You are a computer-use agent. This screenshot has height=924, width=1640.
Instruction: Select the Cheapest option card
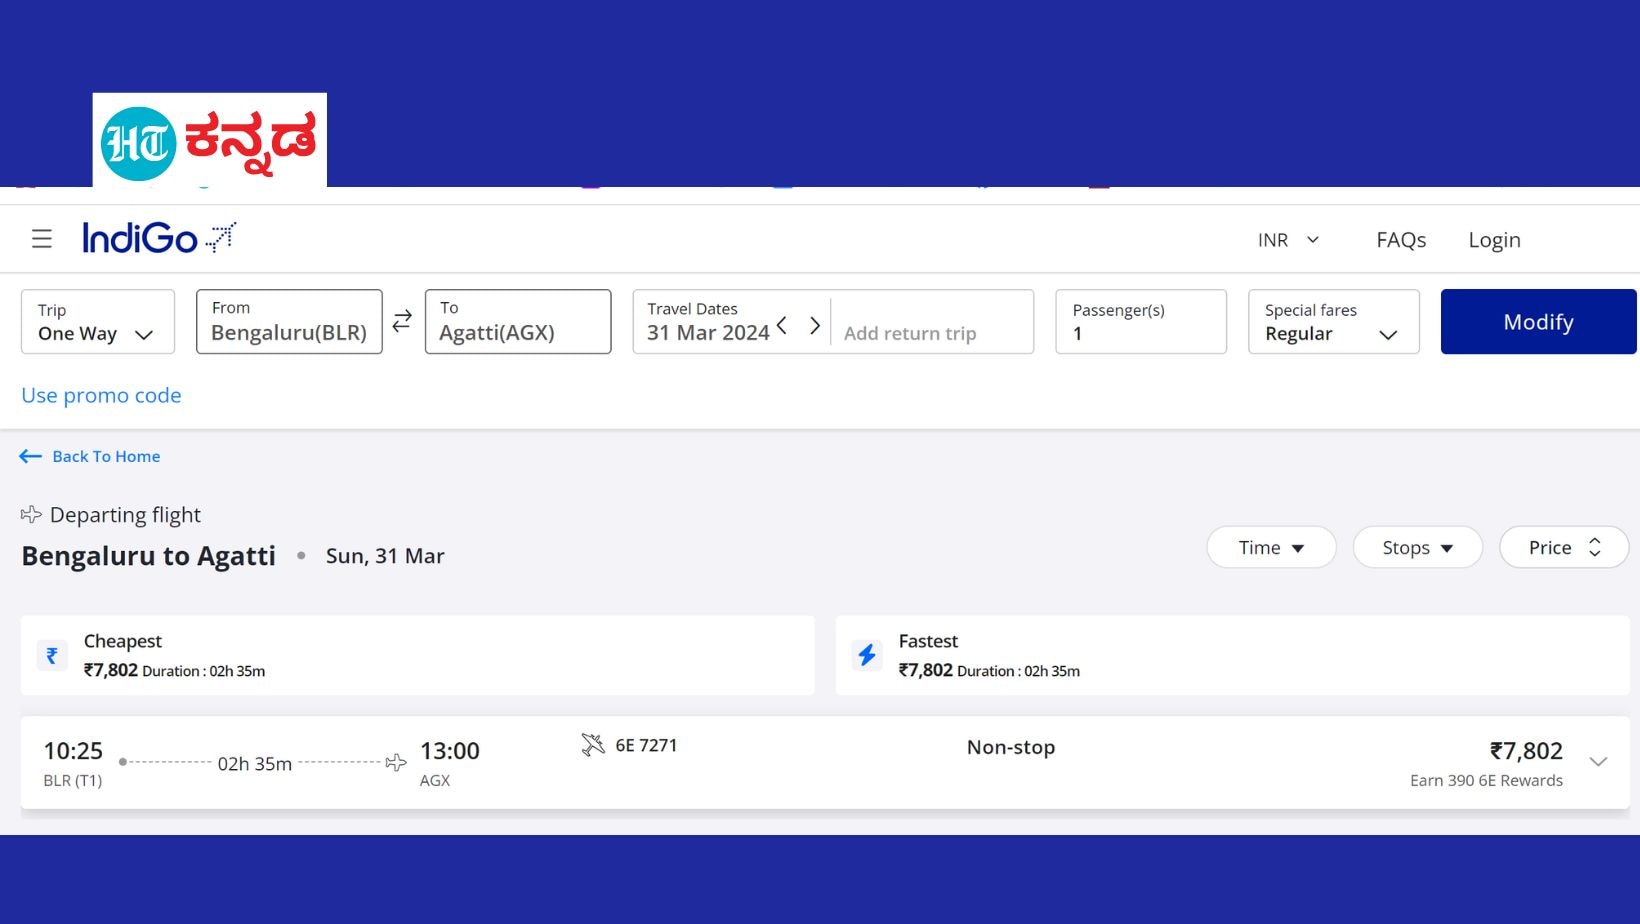click(417, 655)
